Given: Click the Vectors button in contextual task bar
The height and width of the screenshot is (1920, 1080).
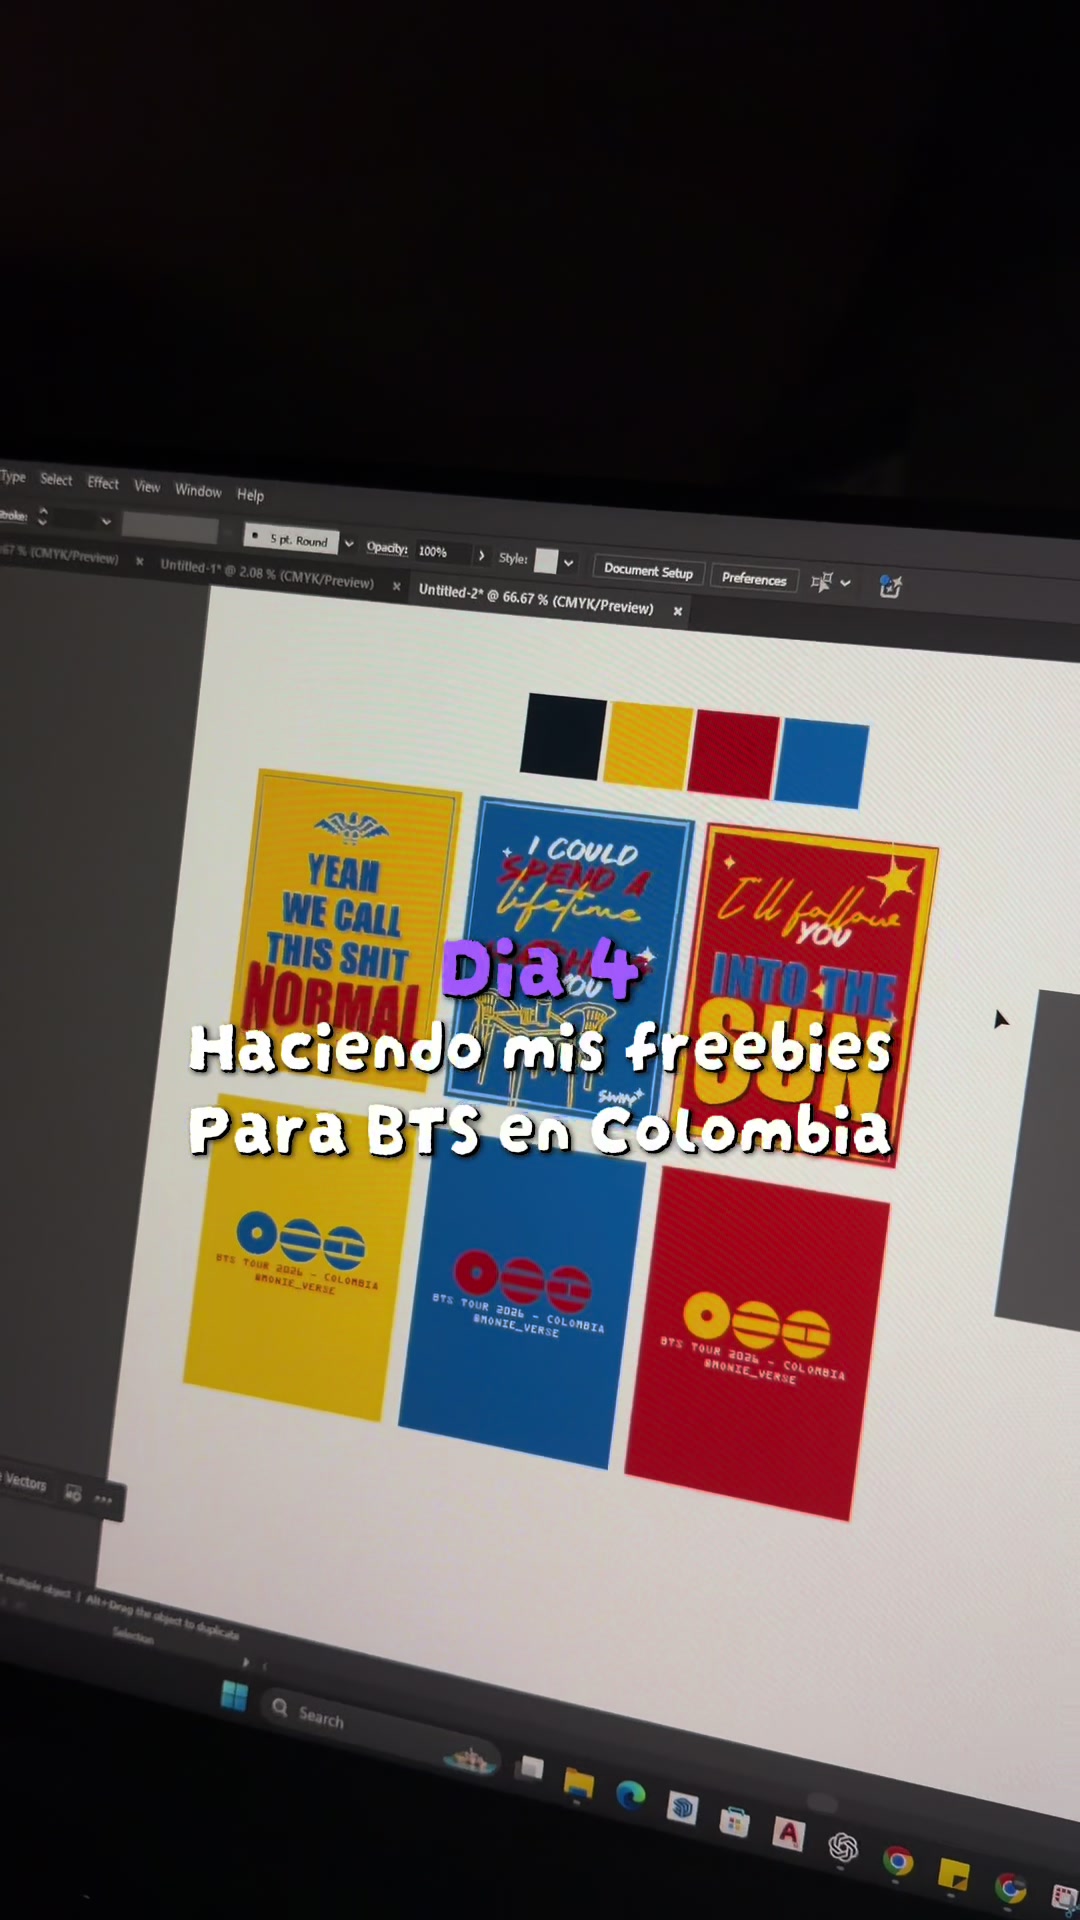Looking at the screenshot, I should (24, 1481).
